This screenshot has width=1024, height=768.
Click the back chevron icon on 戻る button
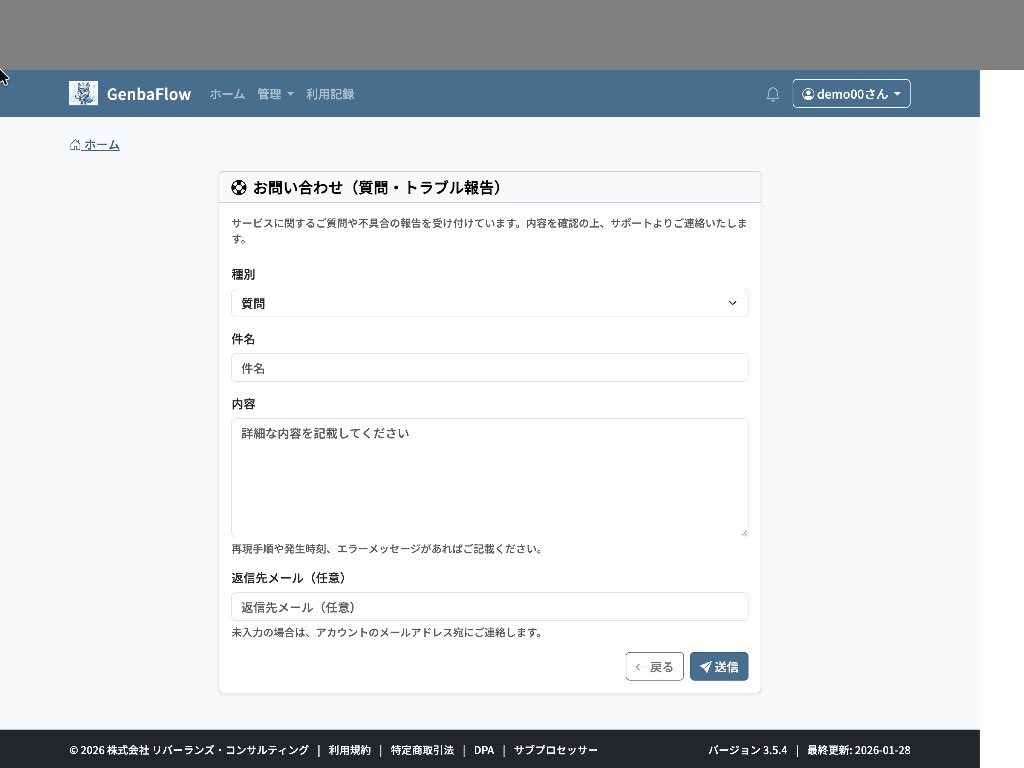[x=640, y=666]
